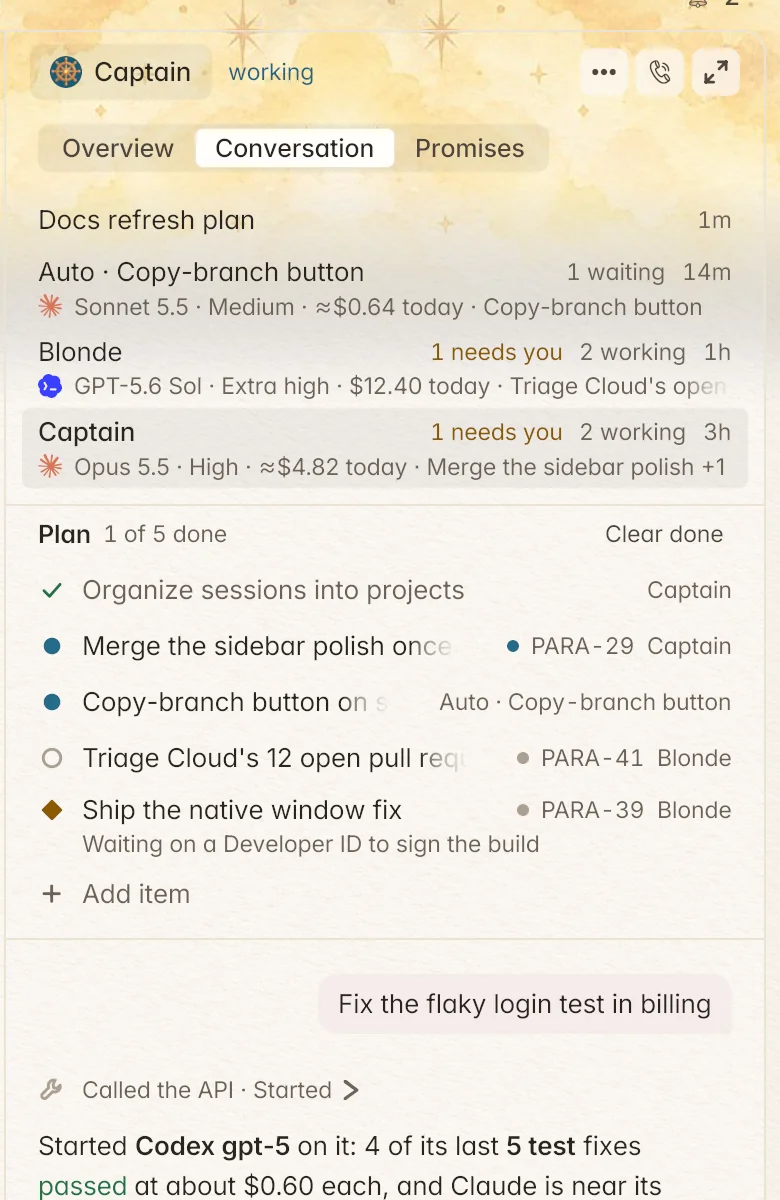The image size is (780, 1200).
Task: Click the Opus 5.5 starburst icon
Action: click(51, 467)
